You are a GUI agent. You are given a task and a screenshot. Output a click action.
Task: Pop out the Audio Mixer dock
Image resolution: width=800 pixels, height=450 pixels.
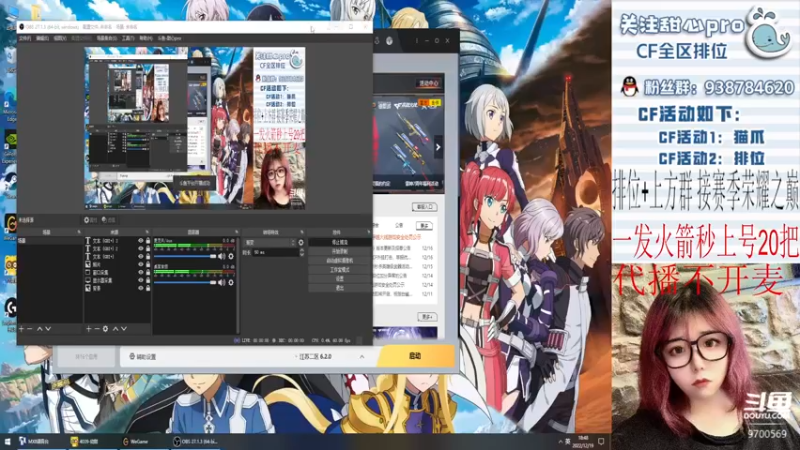coord(236,232)
